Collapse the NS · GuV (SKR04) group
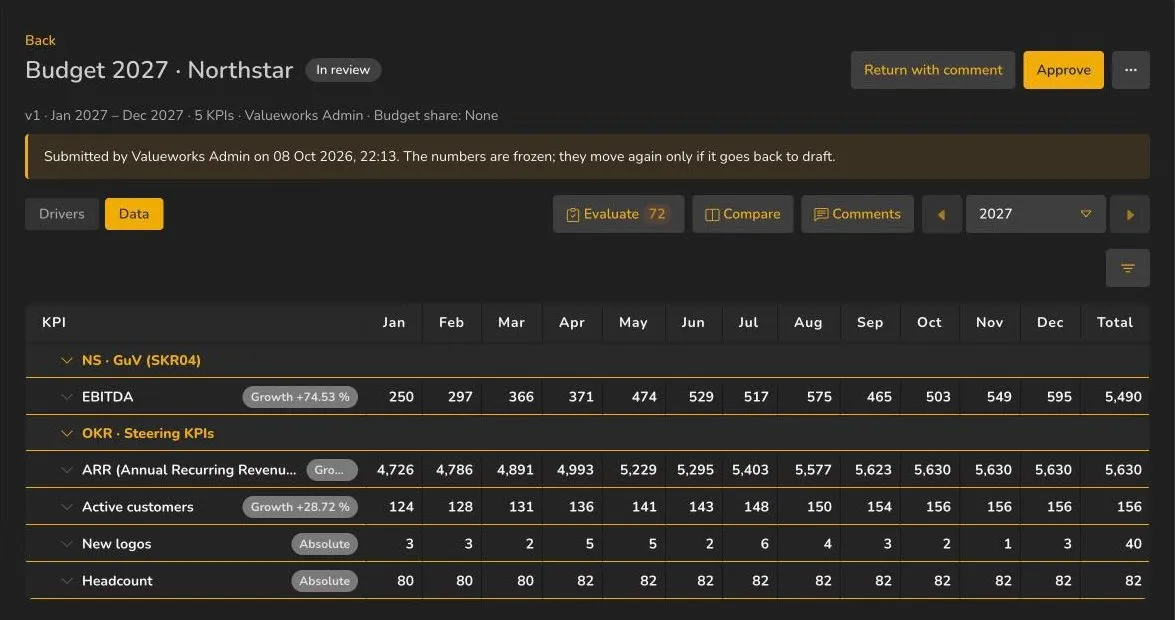1175x620 pixels. point(67,361)
